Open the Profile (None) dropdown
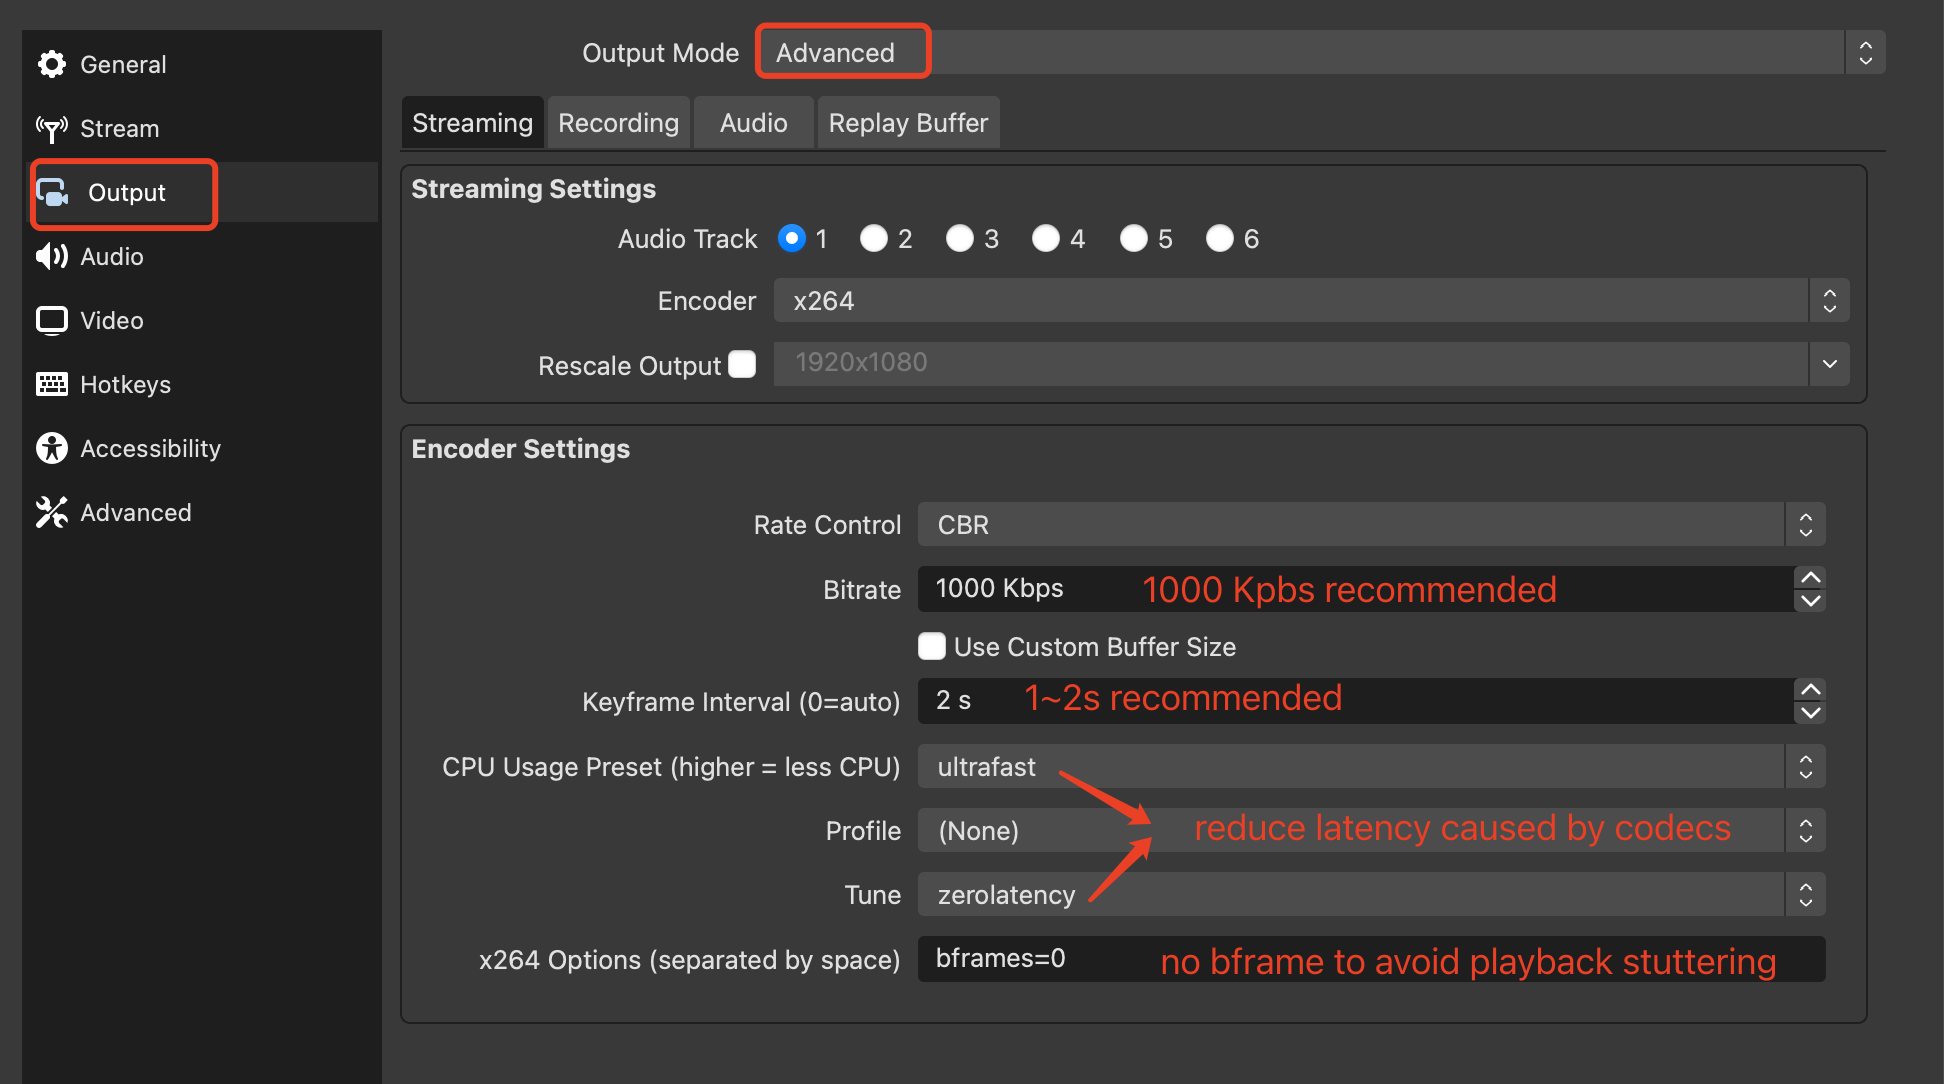The height and width of the screenshot is (1084, 1944). pos(1371,830)
